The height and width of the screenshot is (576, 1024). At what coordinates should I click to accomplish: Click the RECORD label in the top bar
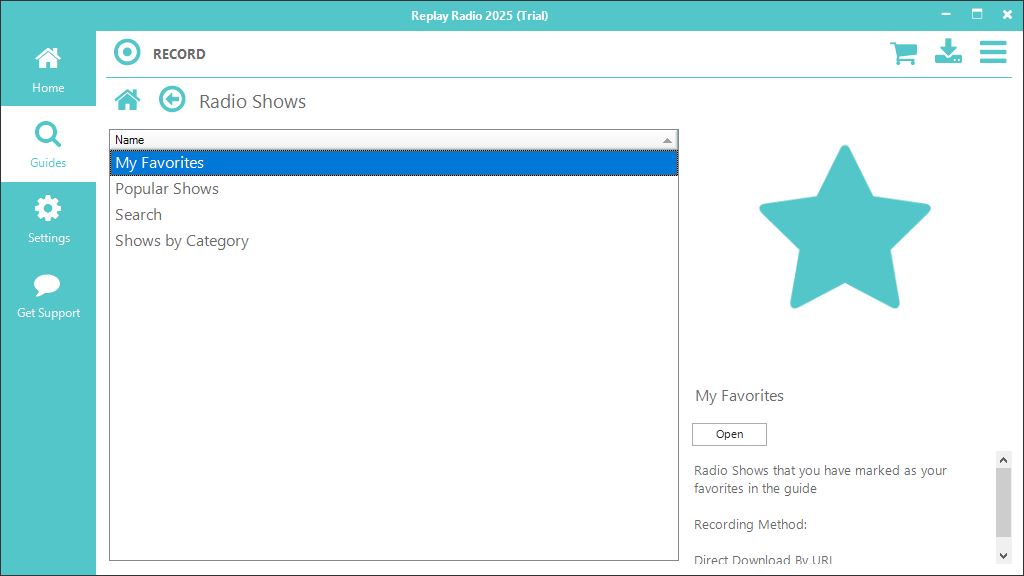click(179, 54)
